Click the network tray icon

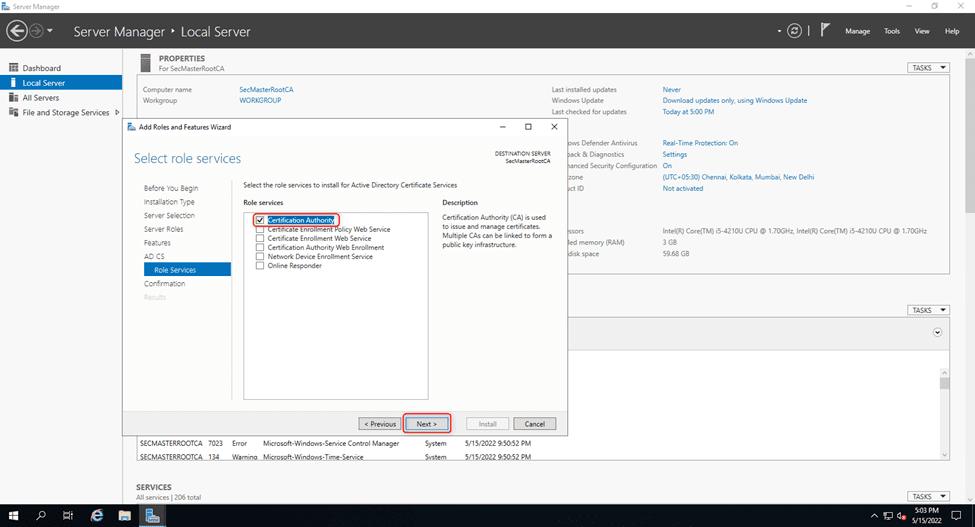[x=888, y=516]
